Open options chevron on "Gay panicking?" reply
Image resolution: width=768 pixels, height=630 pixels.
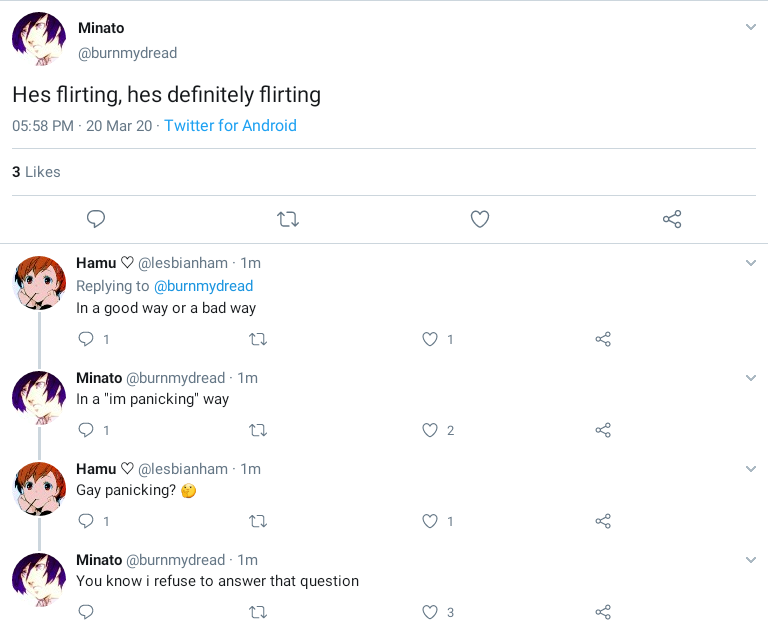point(751,469)
